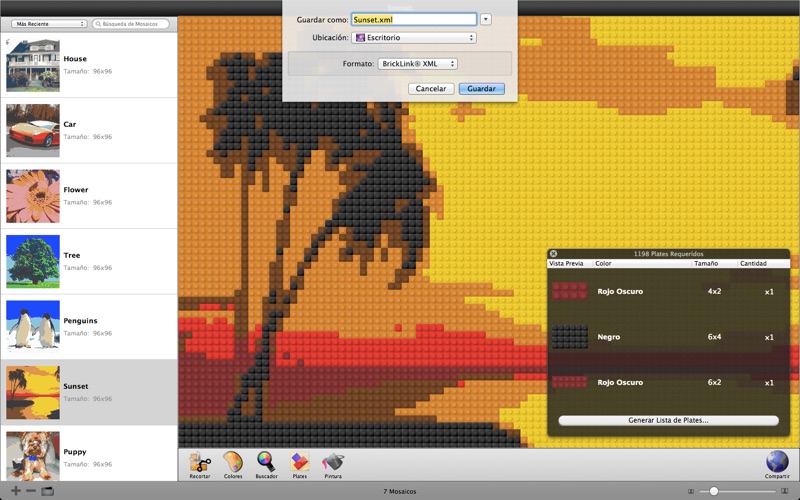Image resolution: width=800 pixels, height=500 pixels.
Task: Click the Guardar button
Action: pyautogui.click(x=482, y=89)
